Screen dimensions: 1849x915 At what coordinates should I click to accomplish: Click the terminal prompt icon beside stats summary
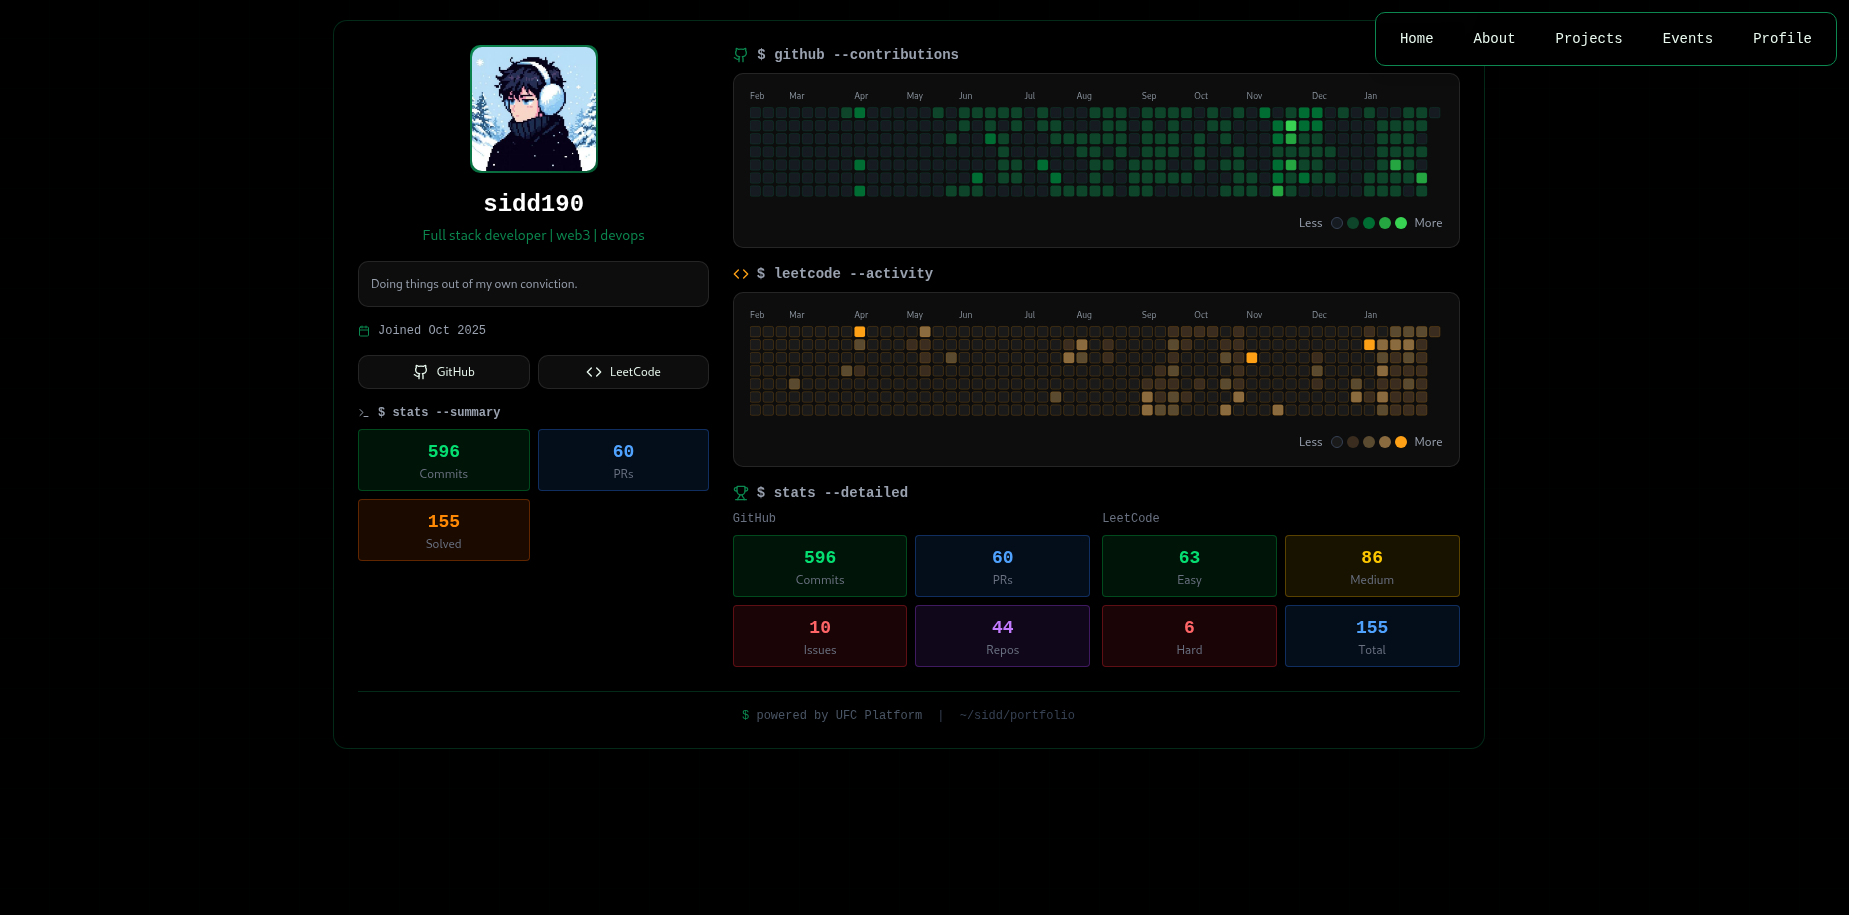pyautogui.click(x=364, y=413)
